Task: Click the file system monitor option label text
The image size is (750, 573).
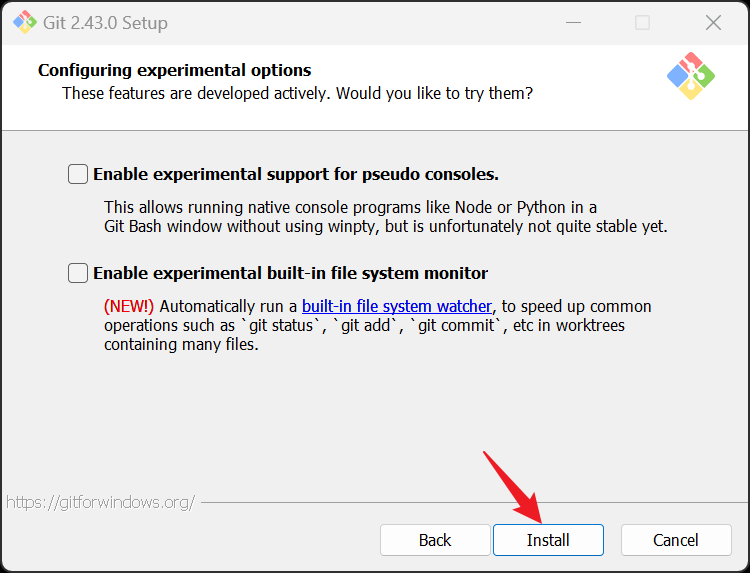Action: pos(290,273)
